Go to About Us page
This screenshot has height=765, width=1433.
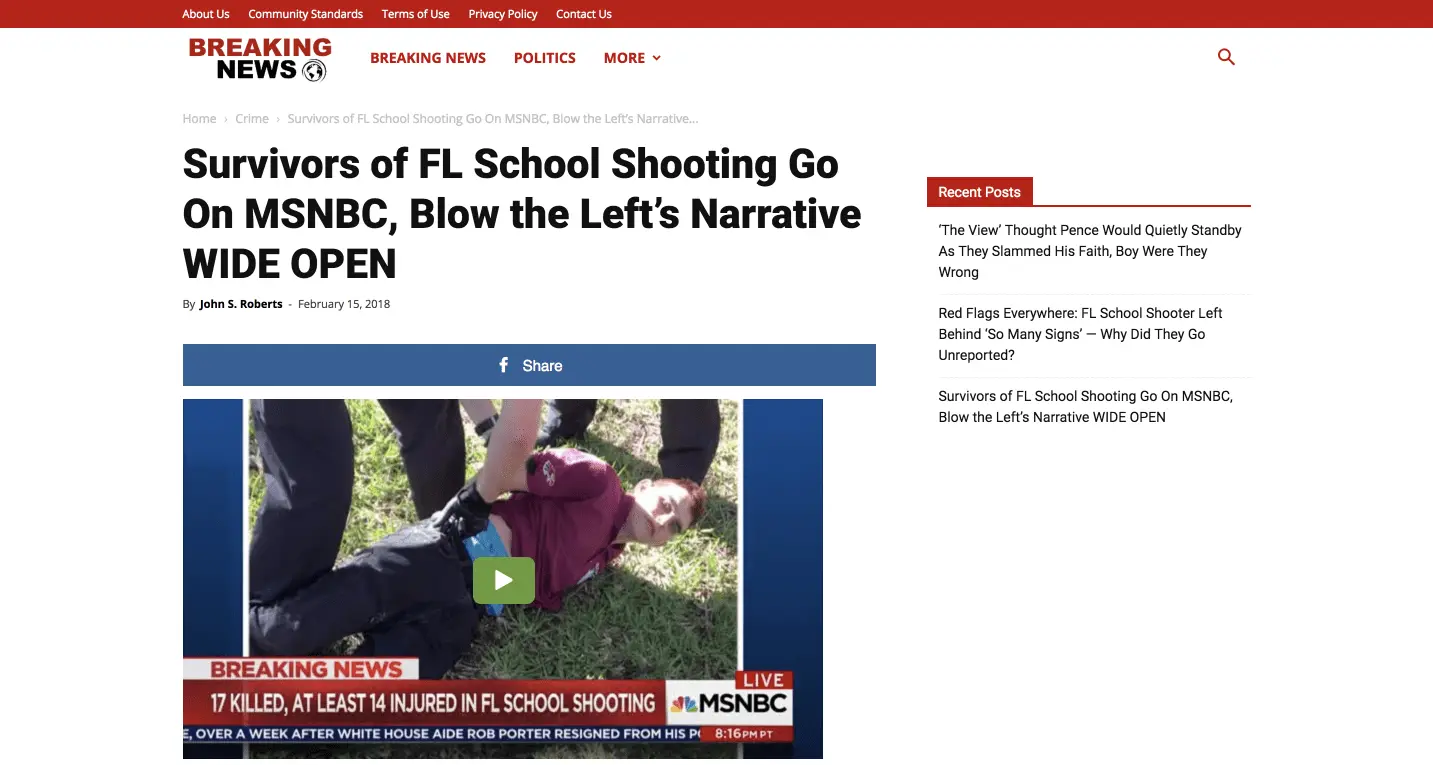(x=206, y=14)
